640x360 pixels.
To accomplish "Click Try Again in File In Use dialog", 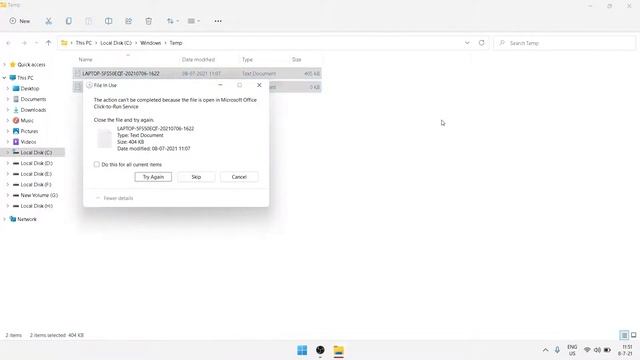I will [153, 177].
